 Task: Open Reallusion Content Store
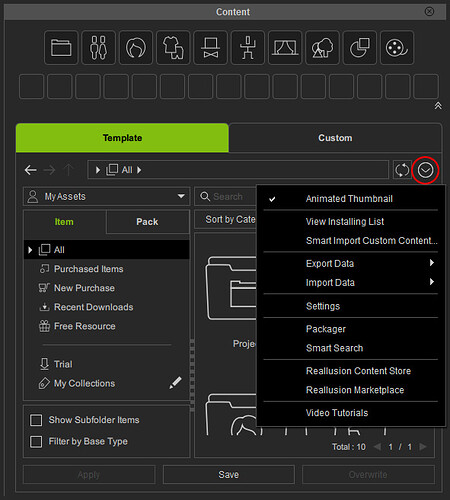(x=351, y=371)
